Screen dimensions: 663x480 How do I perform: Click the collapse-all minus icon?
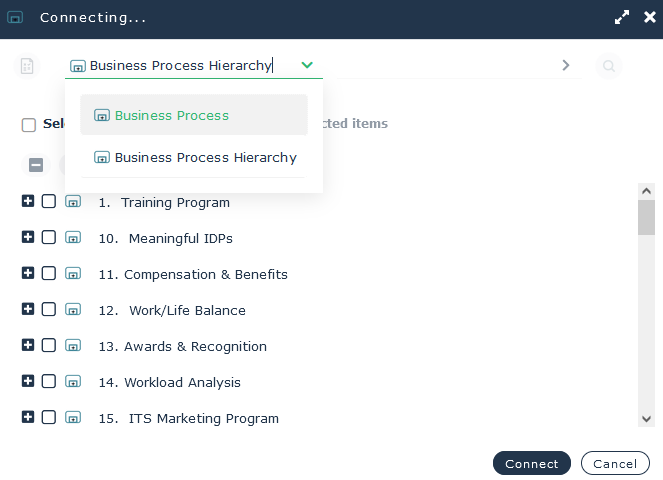coord(36,165)
